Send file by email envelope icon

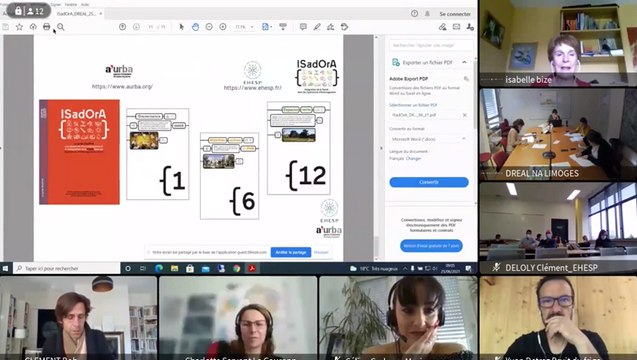pyautogui.click(x=456, y=27)
